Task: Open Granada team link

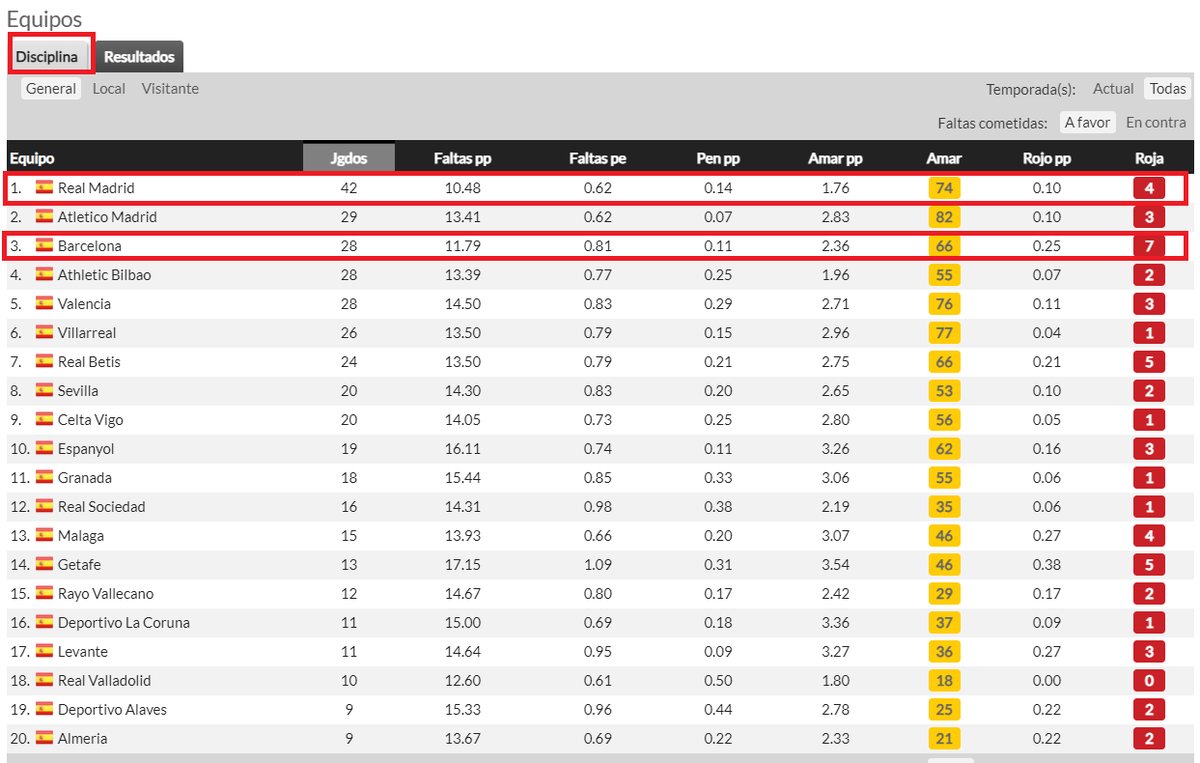Action: pos(85,478)
